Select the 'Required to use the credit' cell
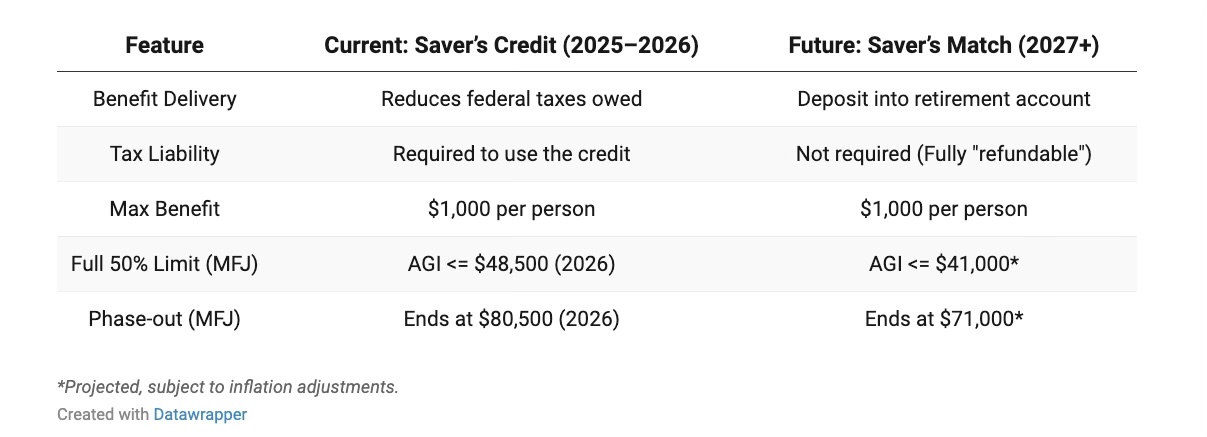The height and width of the screenshot is (437, 1207). (x=511, y=154)
